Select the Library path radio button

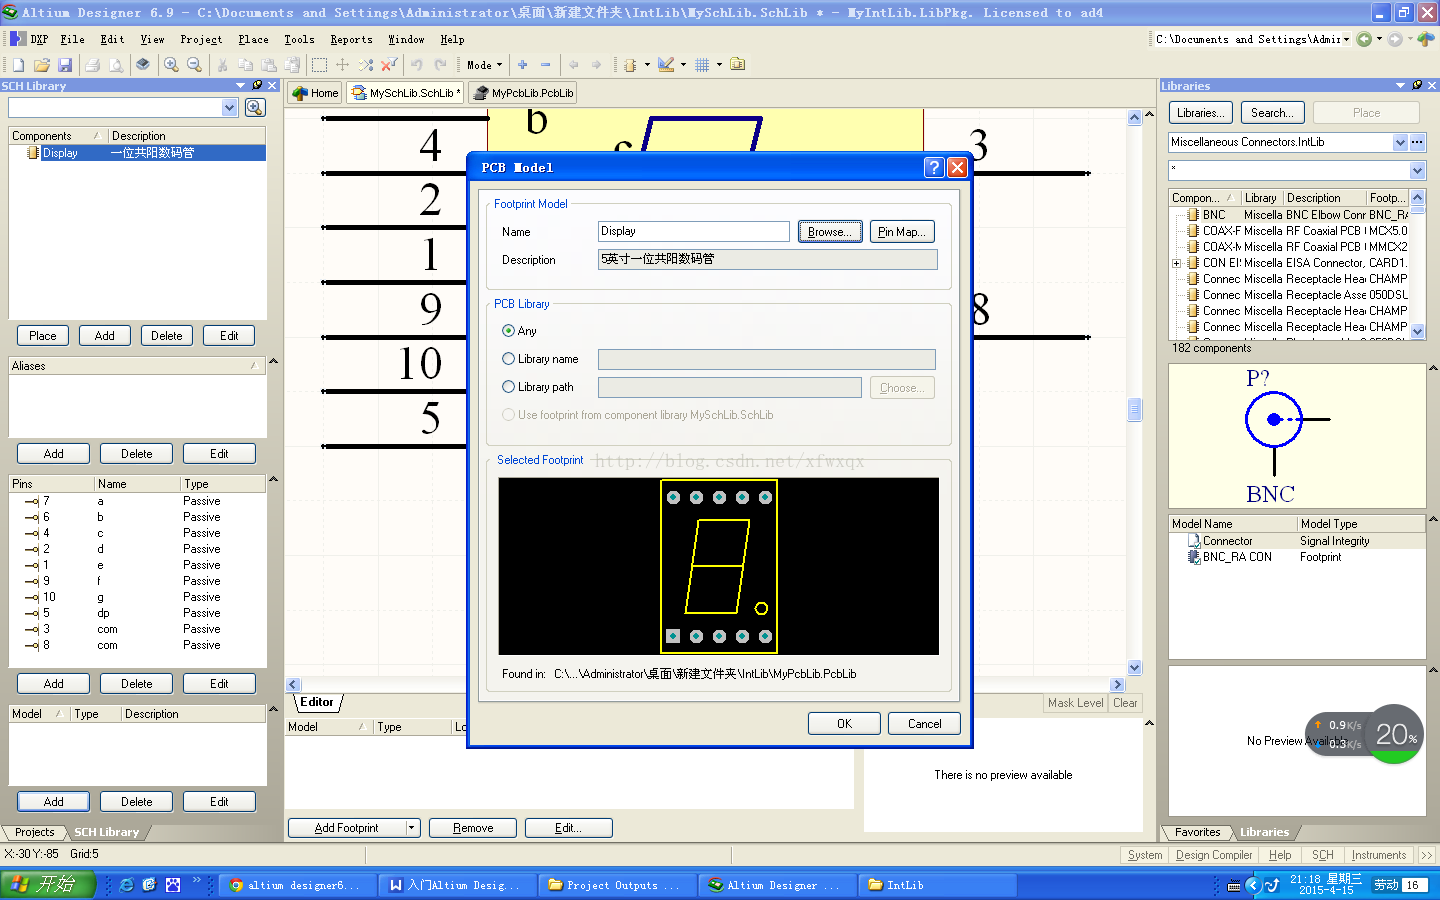(x=509, y=387)
